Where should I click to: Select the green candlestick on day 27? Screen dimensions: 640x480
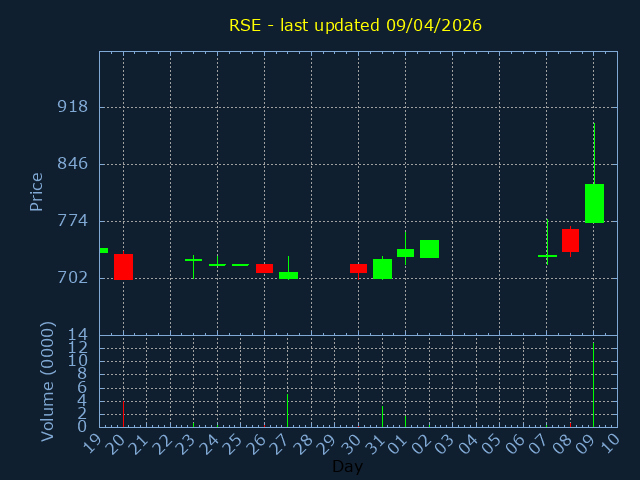coord(288,275)
